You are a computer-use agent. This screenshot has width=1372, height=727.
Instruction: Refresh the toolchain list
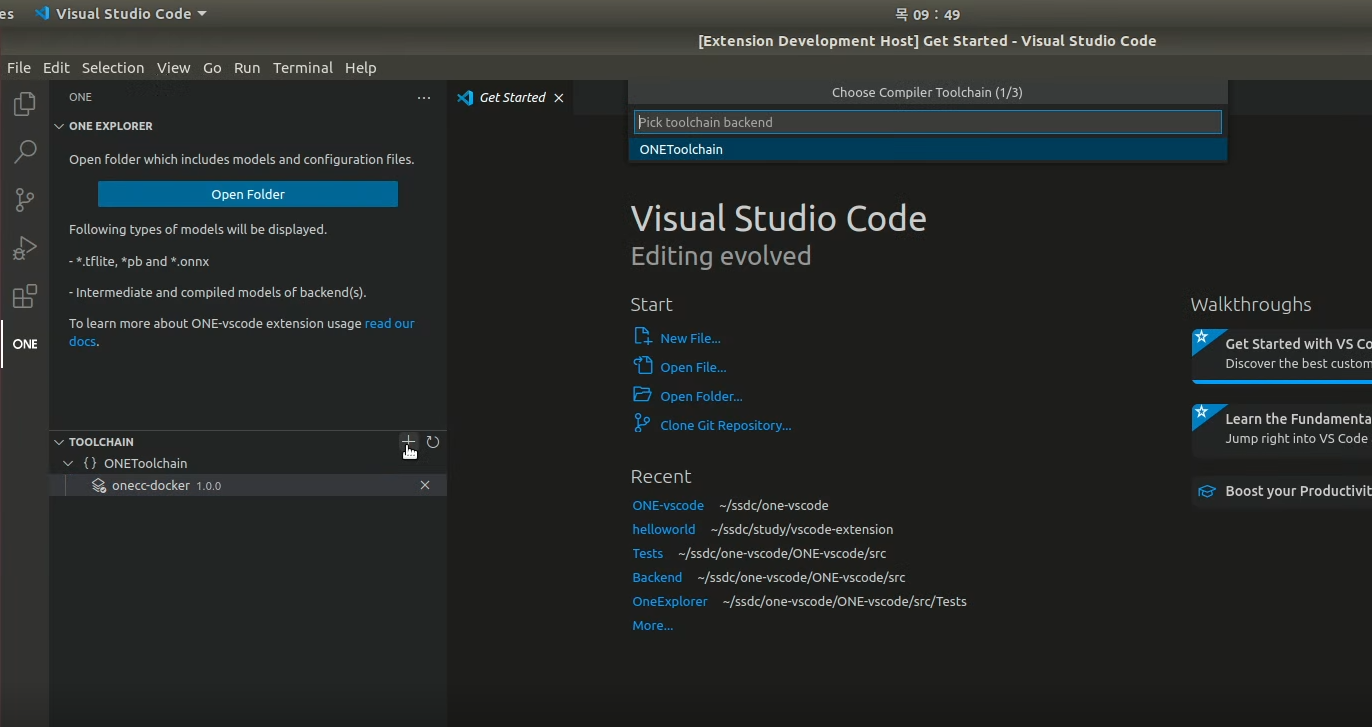click(x=432, y=442)
